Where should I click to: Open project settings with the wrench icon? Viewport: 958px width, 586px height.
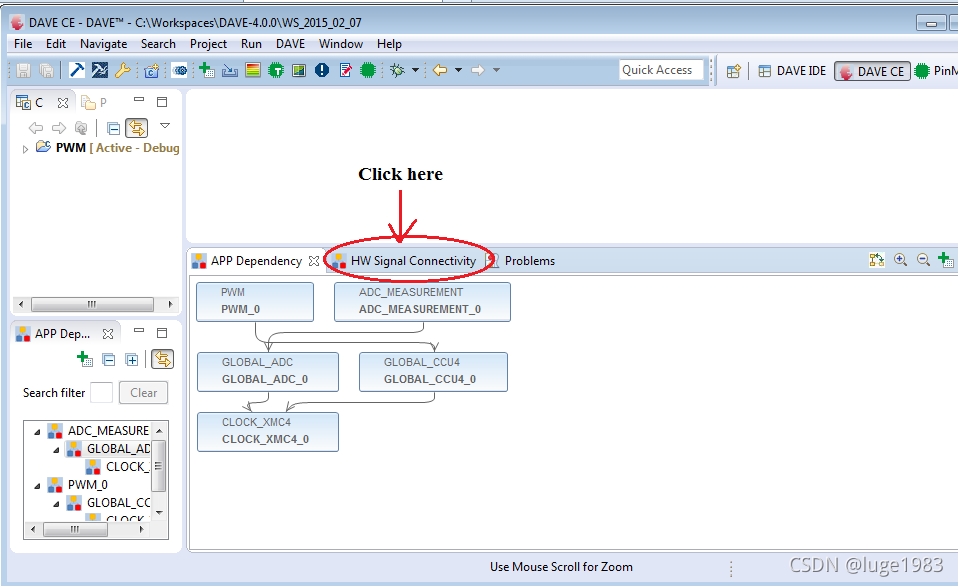(x=122, y=70)
